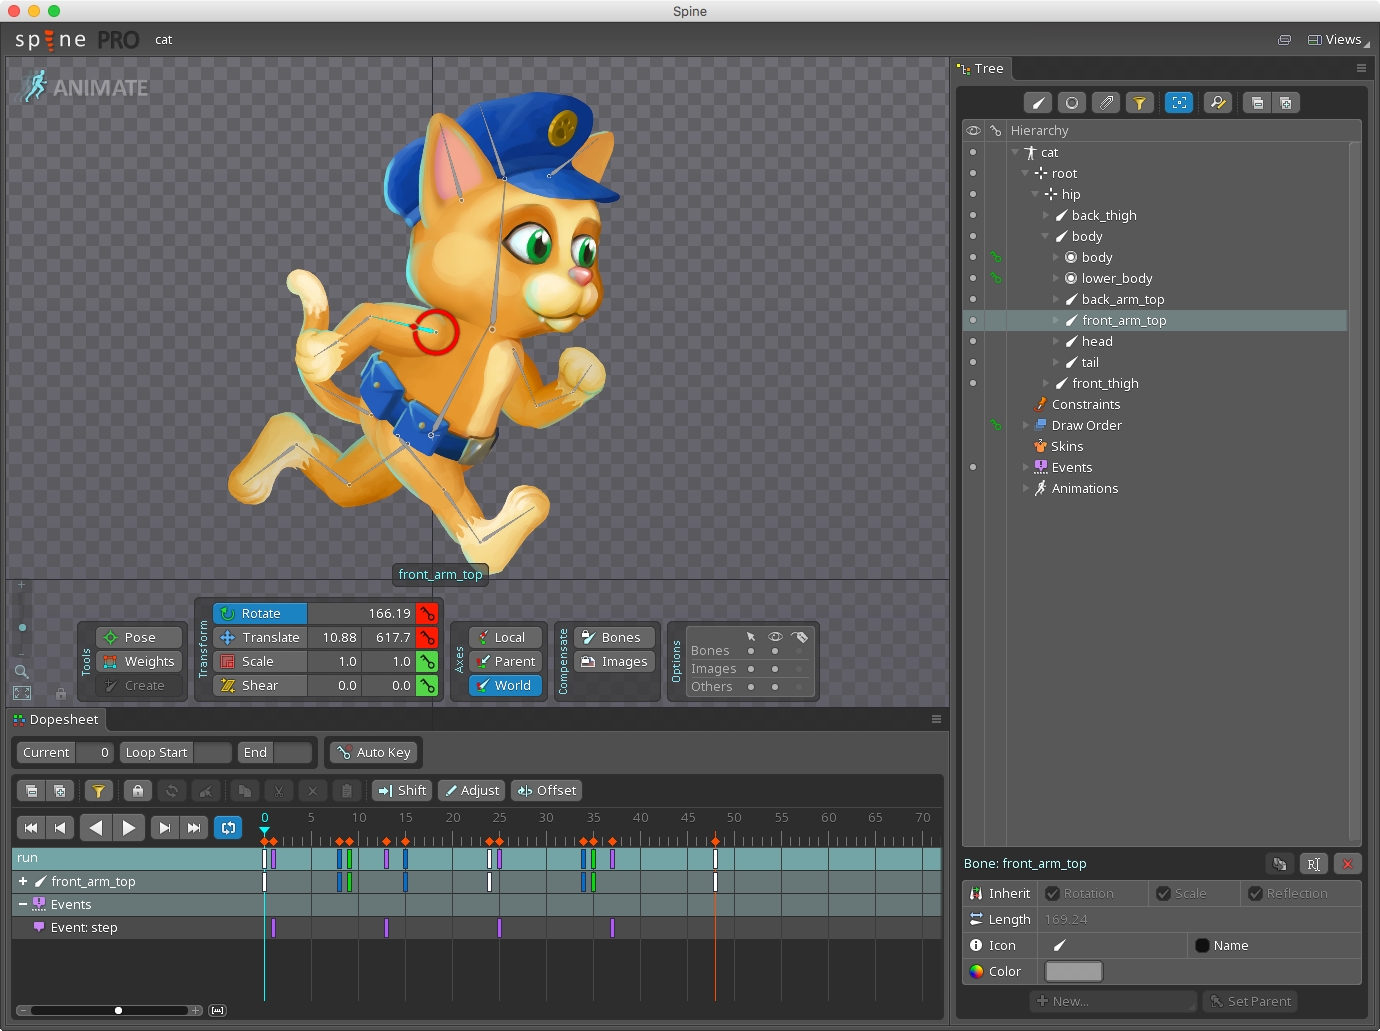This screenshot has height=1031, width=1380.
Task: Activate the search magnifier icon in the Tree panel
Action: (1218, 102)
